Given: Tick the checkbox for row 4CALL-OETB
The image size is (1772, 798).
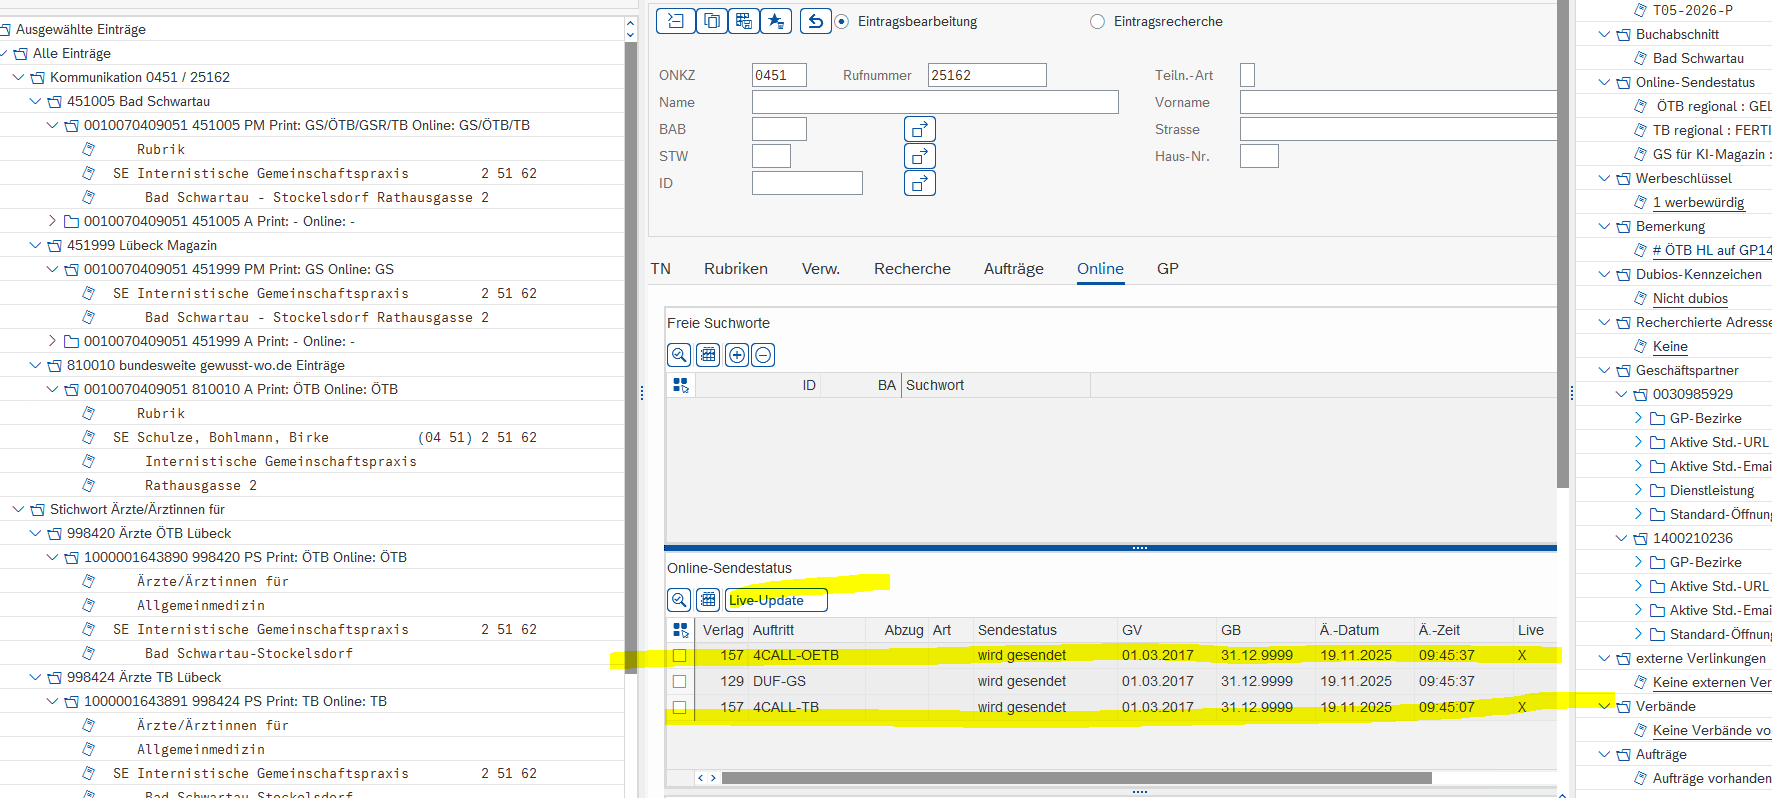Looking at the screenshot, I should point(680,656).
